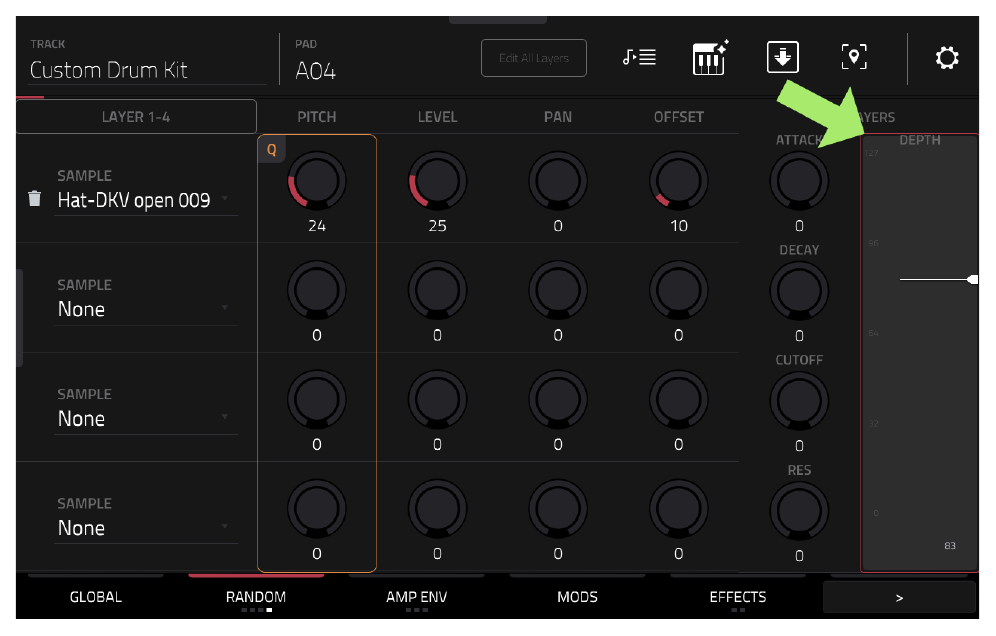Expand the third layer's sample dropdown

pos(145,419)
